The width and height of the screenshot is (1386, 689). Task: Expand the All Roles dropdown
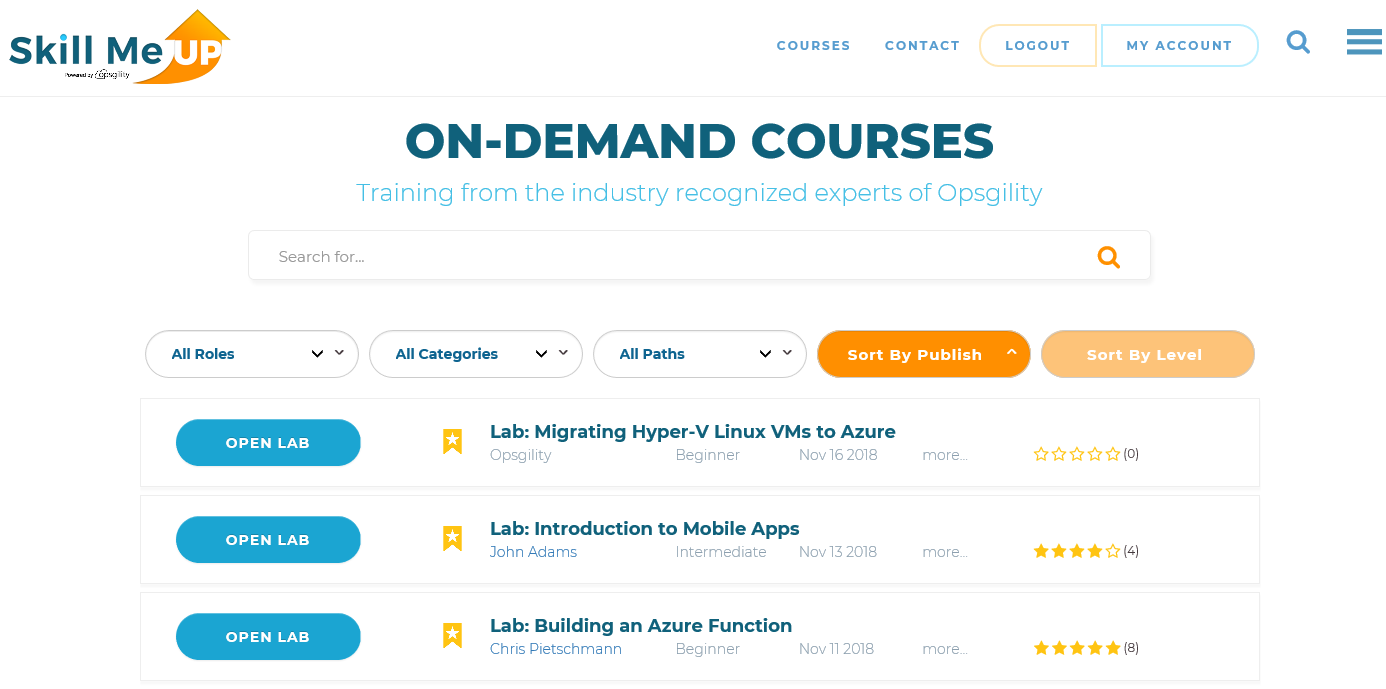(x=252, y=354)
